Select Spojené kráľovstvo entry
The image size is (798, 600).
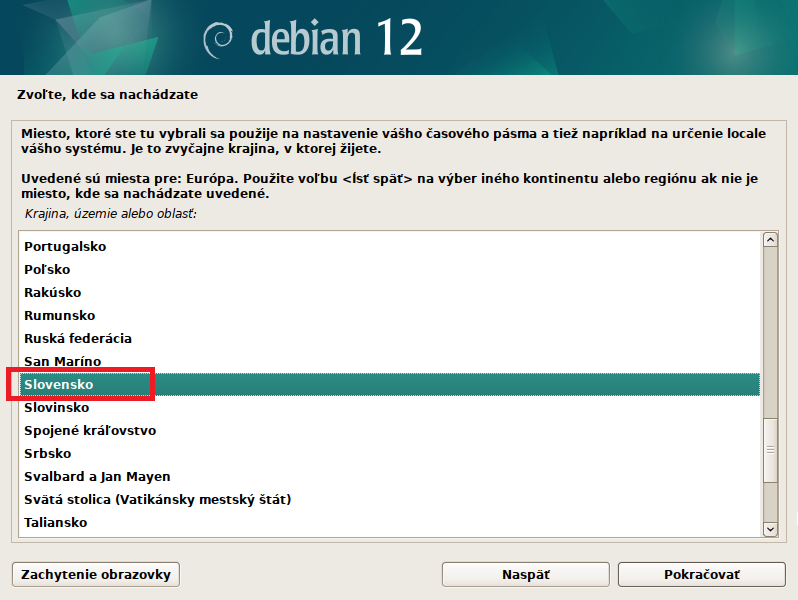click(90, 430)
